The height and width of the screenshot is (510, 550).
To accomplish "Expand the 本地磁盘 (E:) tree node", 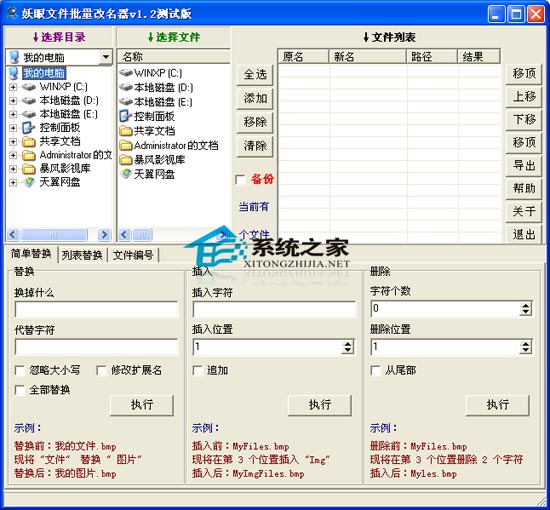I will tap(13, 114).
